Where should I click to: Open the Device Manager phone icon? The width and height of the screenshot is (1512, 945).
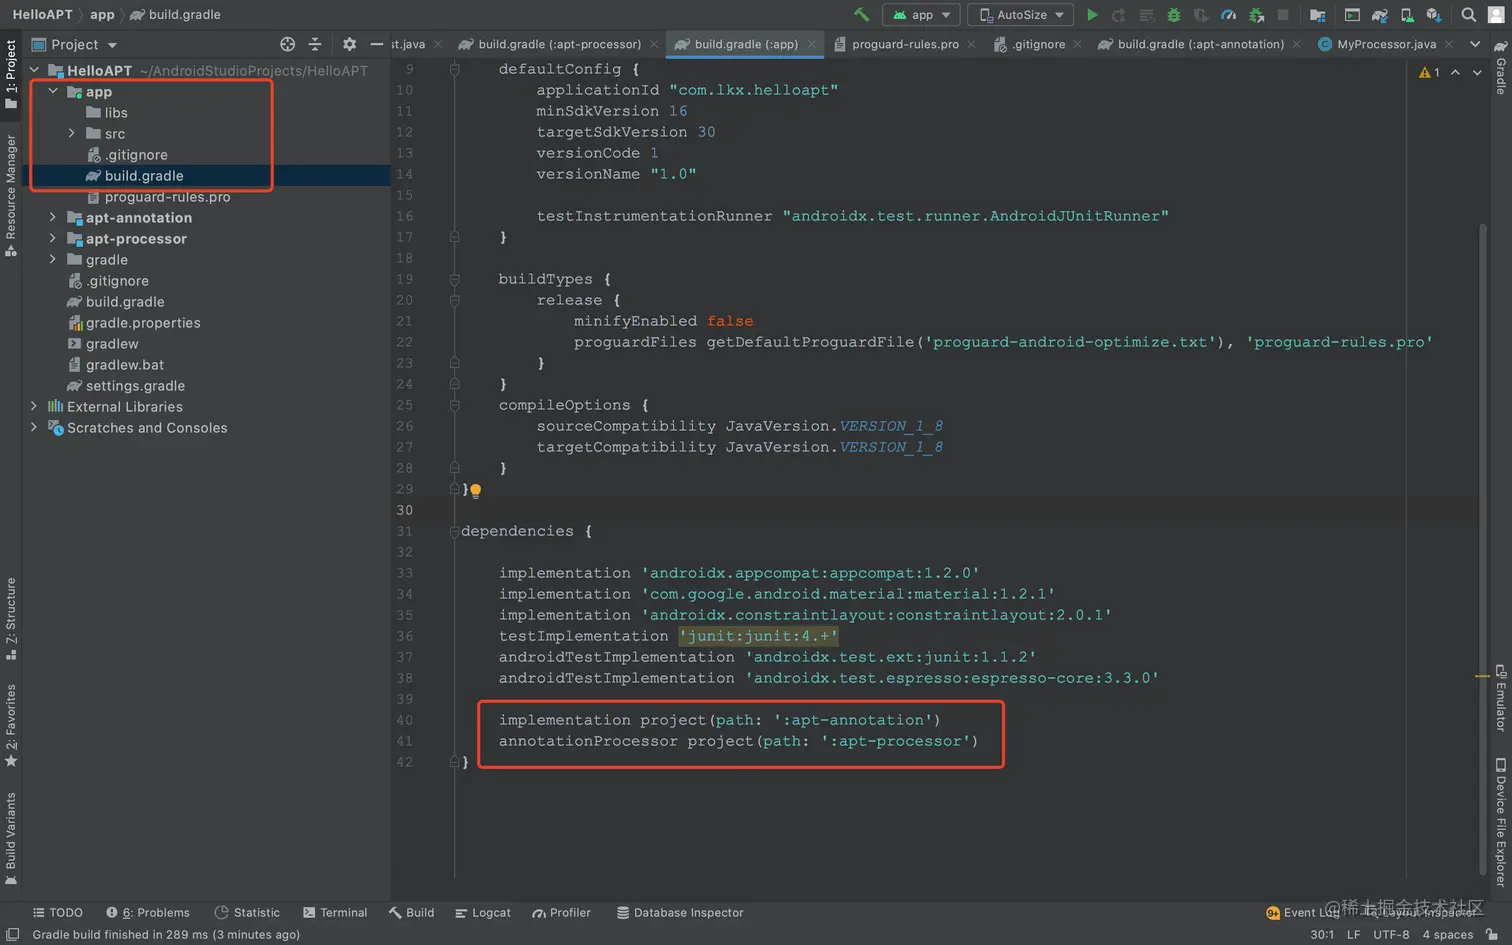(x=1406, y=15)
